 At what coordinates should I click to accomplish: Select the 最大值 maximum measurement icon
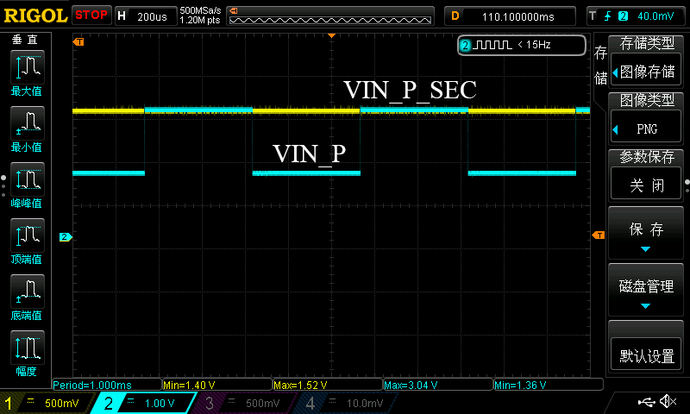point(27,73)
